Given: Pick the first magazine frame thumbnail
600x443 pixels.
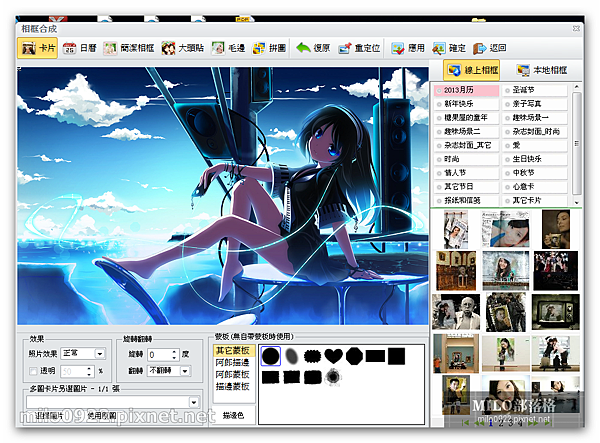Looking at the screenshot, I should [x=456, y=230].
